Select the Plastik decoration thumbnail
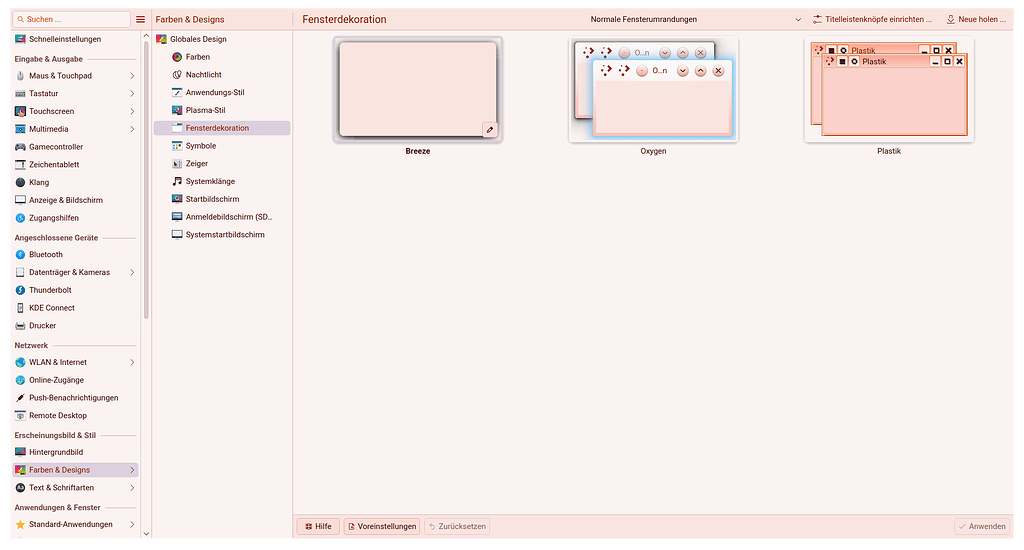Image resolution: width=1024 pixels, height=550 pixels. 889,89
